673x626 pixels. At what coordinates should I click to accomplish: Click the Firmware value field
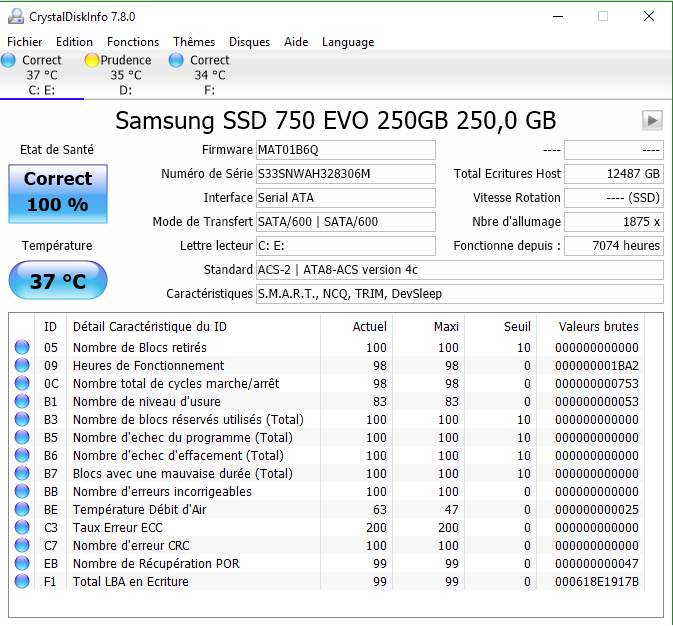[345, 150]
